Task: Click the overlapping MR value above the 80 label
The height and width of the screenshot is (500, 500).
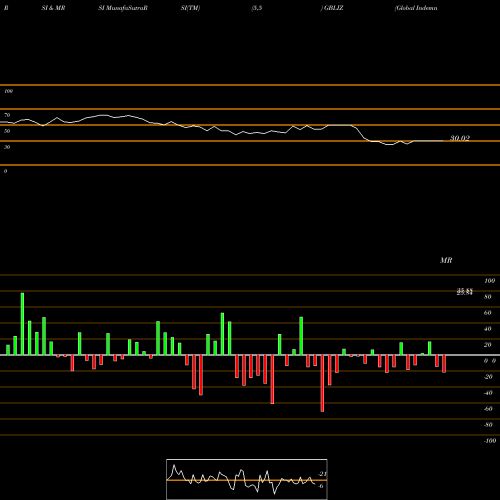Action: point(465,292)
